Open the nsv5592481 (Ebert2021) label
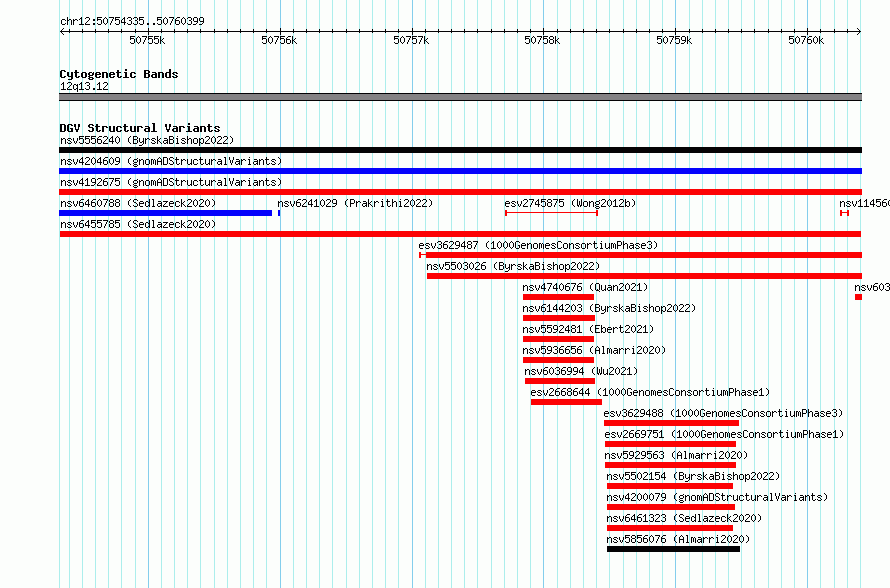This screenshot has width=890, height=588. [x=588, y=329]
